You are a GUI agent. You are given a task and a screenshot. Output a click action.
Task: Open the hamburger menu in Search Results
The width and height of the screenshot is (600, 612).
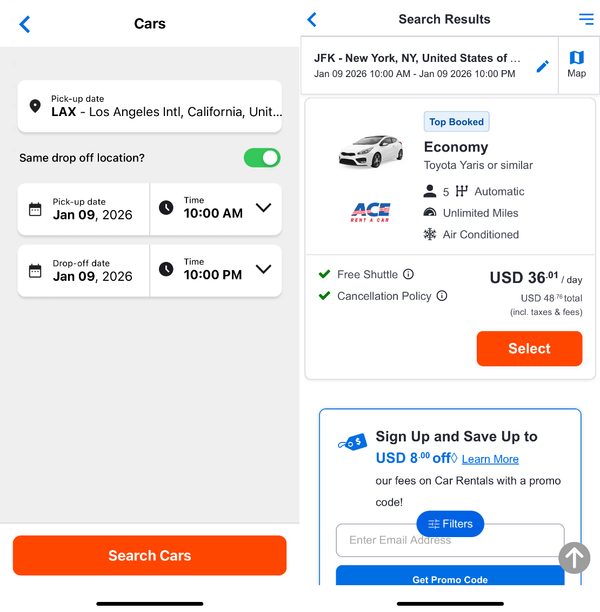[x=586, y=19]
